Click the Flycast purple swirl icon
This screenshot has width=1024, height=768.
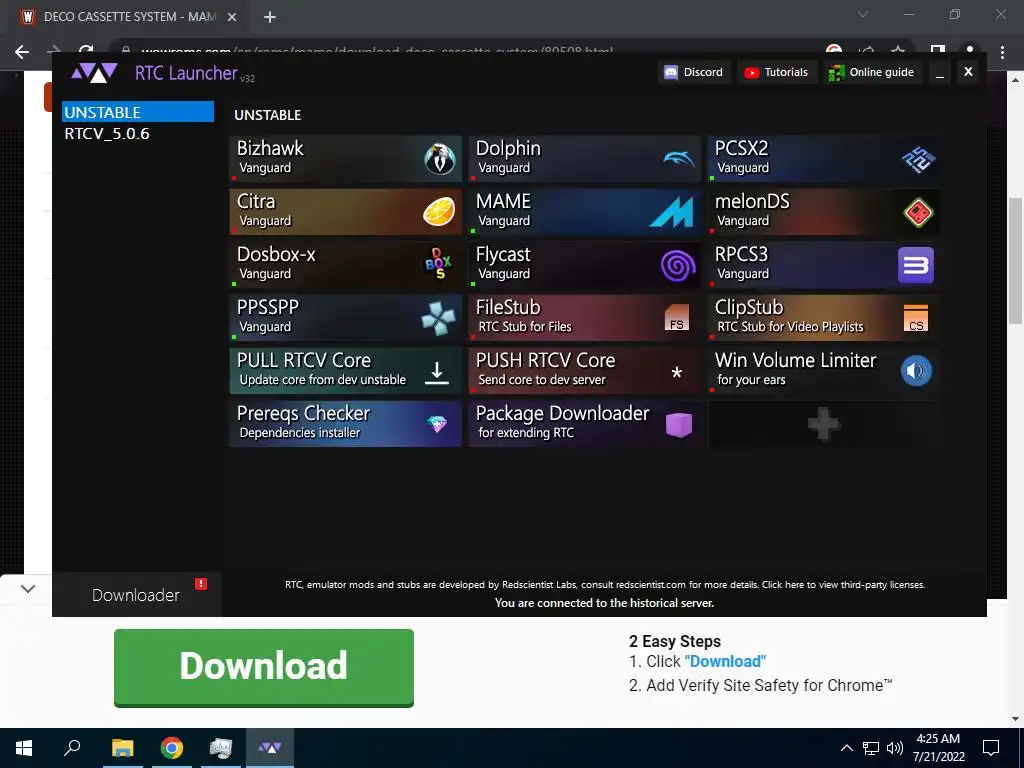pos(678,265)
